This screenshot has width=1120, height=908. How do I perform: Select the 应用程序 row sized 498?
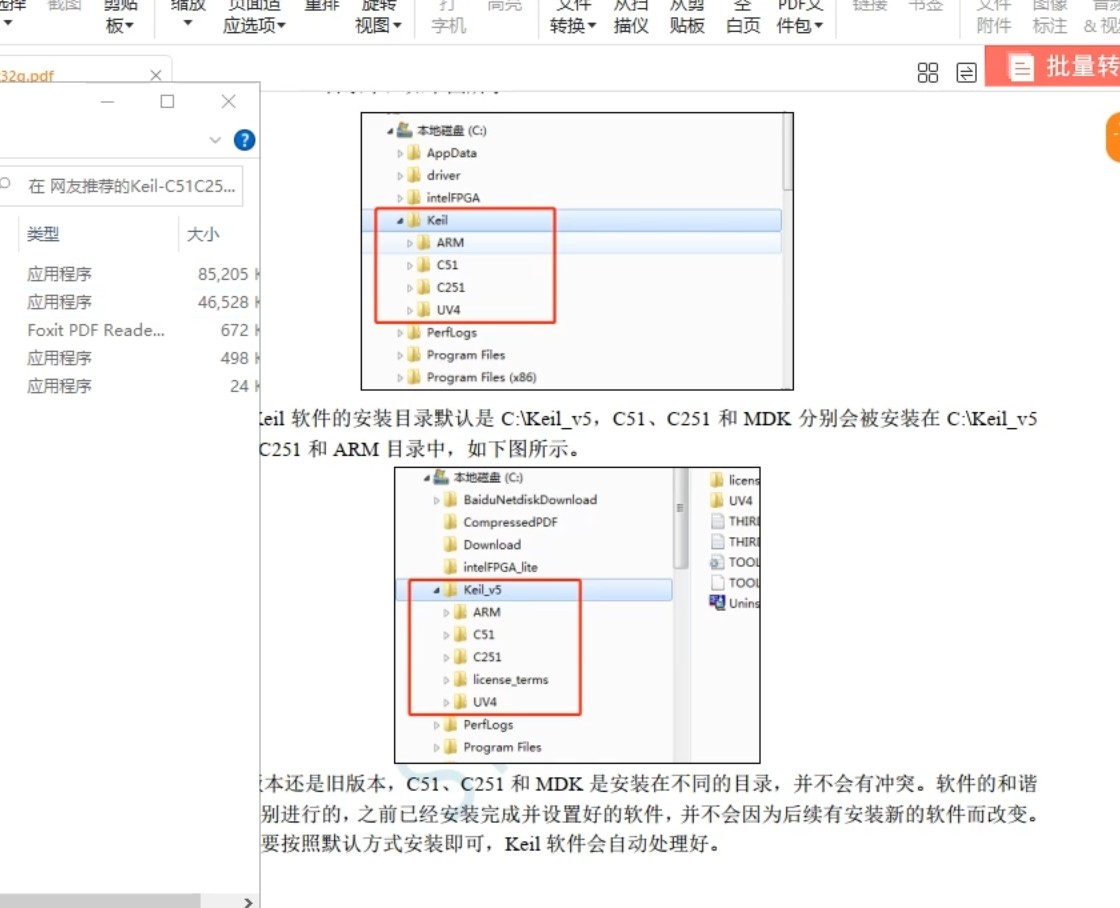[129, 358]
